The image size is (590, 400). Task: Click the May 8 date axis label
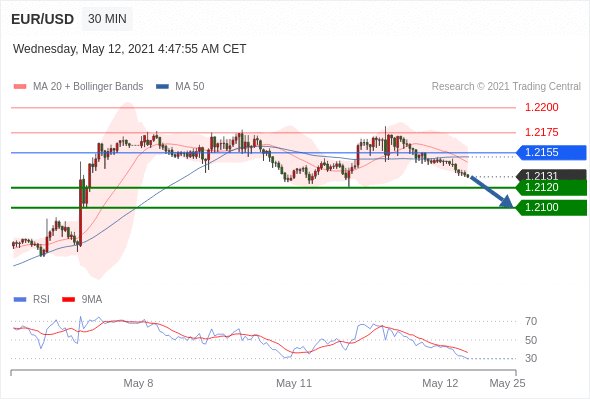pyautogui.click(x=138, y=383)
